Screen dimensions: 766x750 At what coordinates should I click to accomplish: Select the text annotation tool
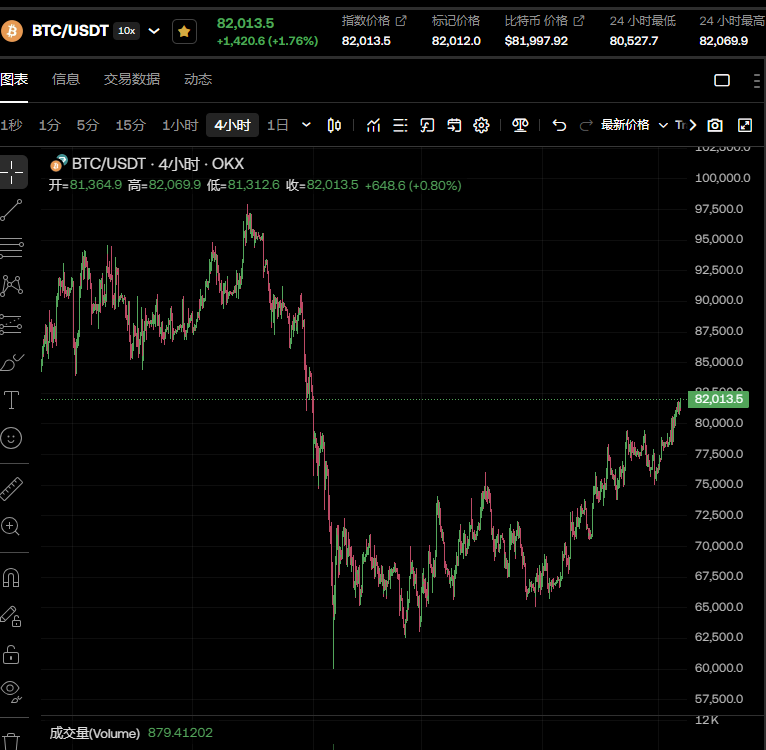(11, 400)
